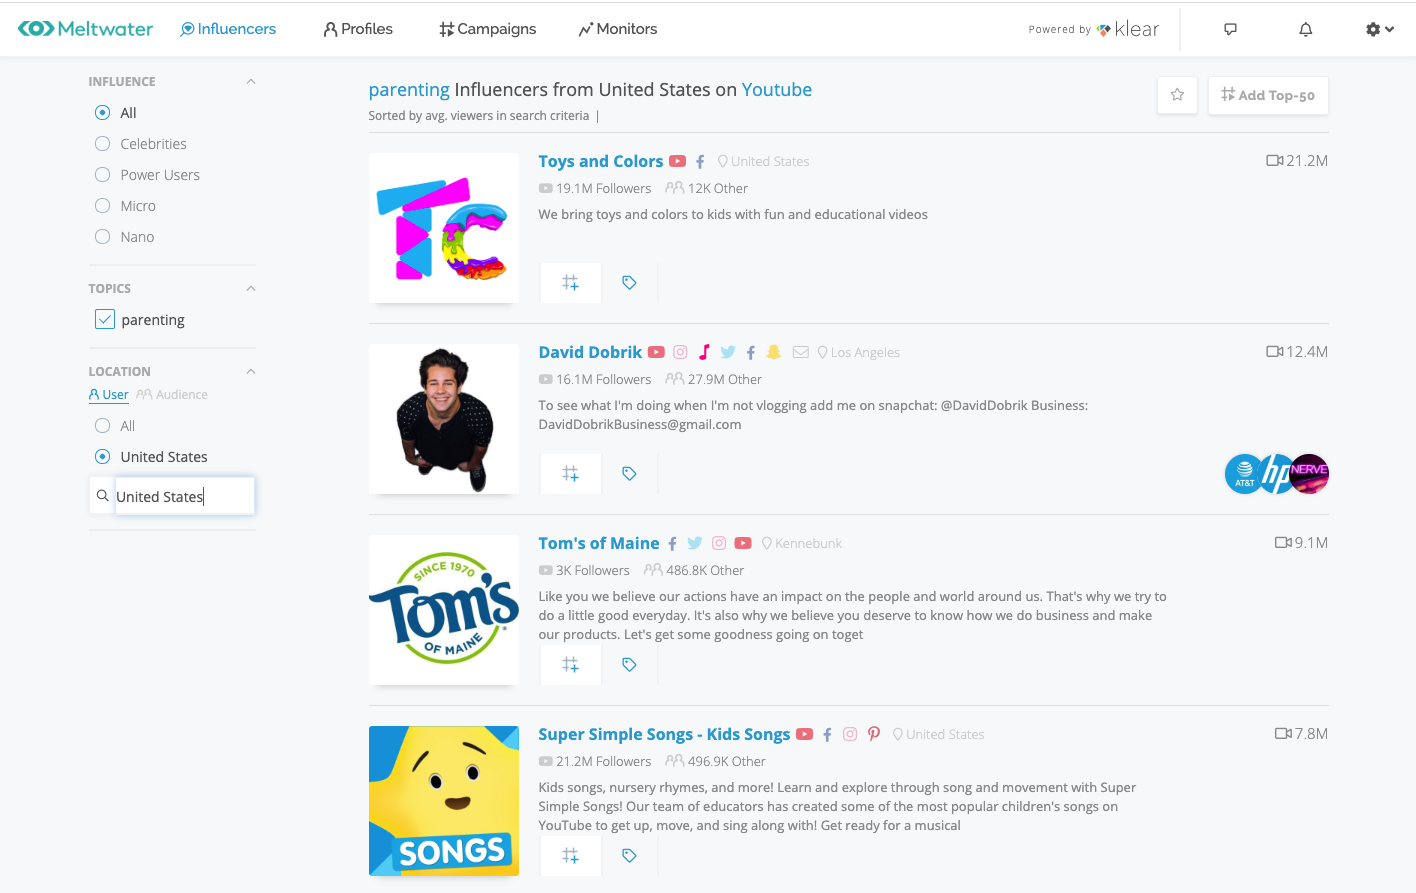Open Super Simple Songs Facebook icon
This screenshot has height=893, width=1416.
point(827,734)
